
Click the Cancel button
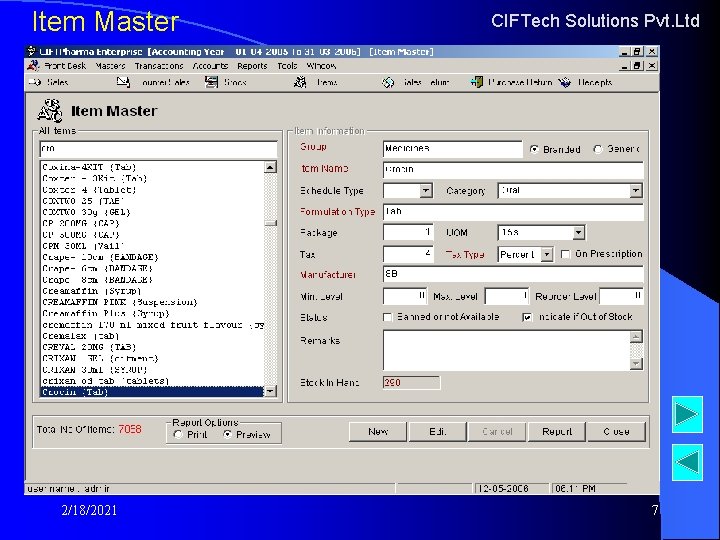tap(497, 432)
